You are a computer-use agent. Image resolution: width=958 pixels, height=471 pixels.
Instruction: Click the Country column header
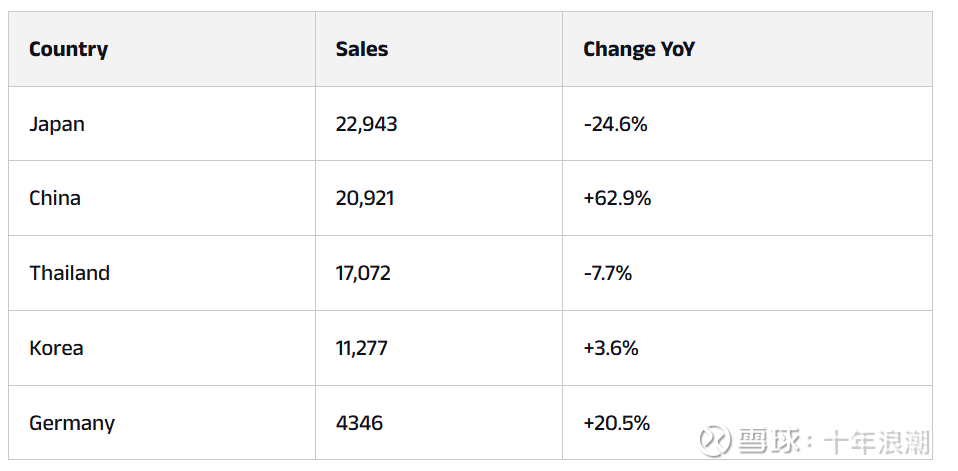coord(68,49)
